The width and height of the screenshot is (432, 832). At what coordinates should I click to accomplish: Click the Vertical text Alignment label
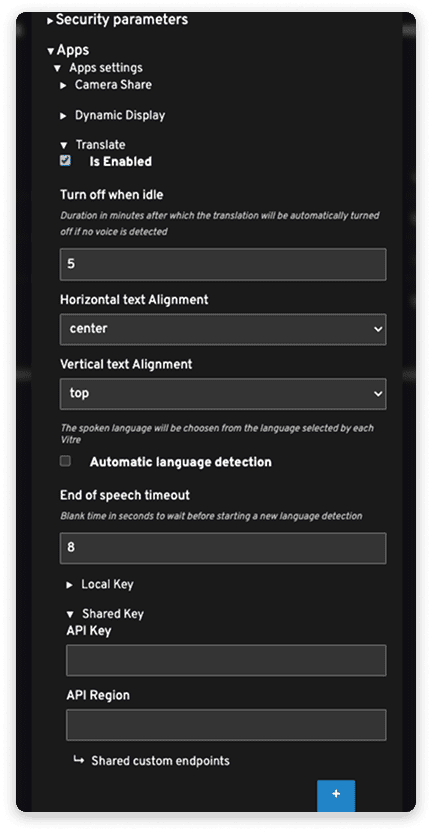[x=126, y=365]
